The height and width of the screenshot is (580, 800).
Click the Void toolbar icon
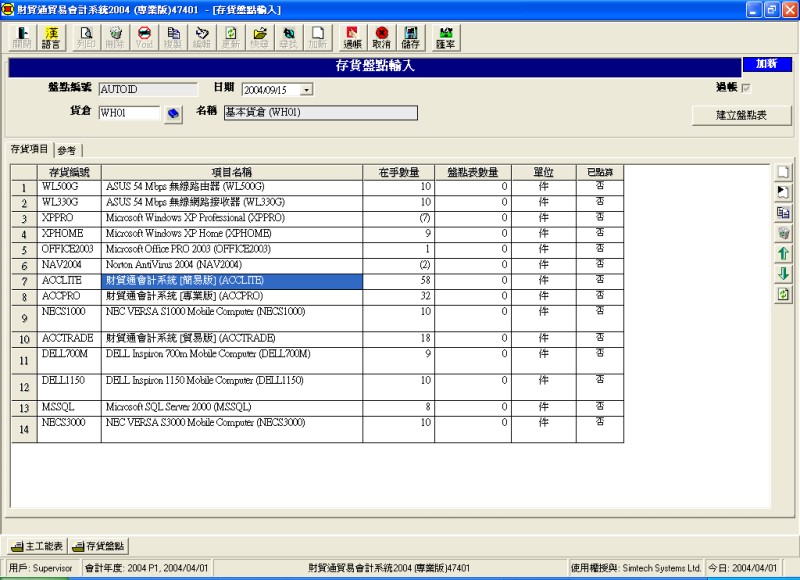point(144,38)
